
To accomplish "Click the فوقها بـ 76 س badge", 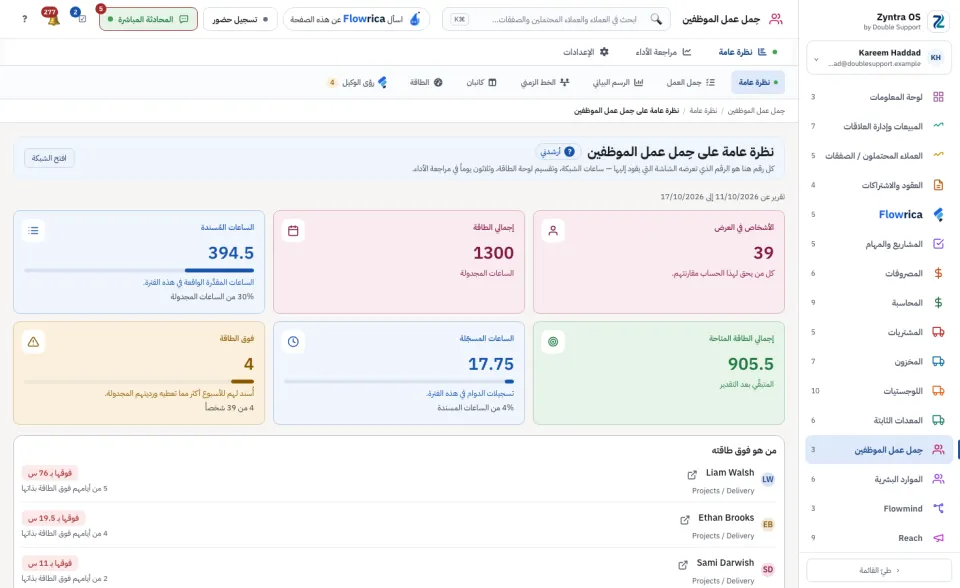I will (x=50, y=473).
